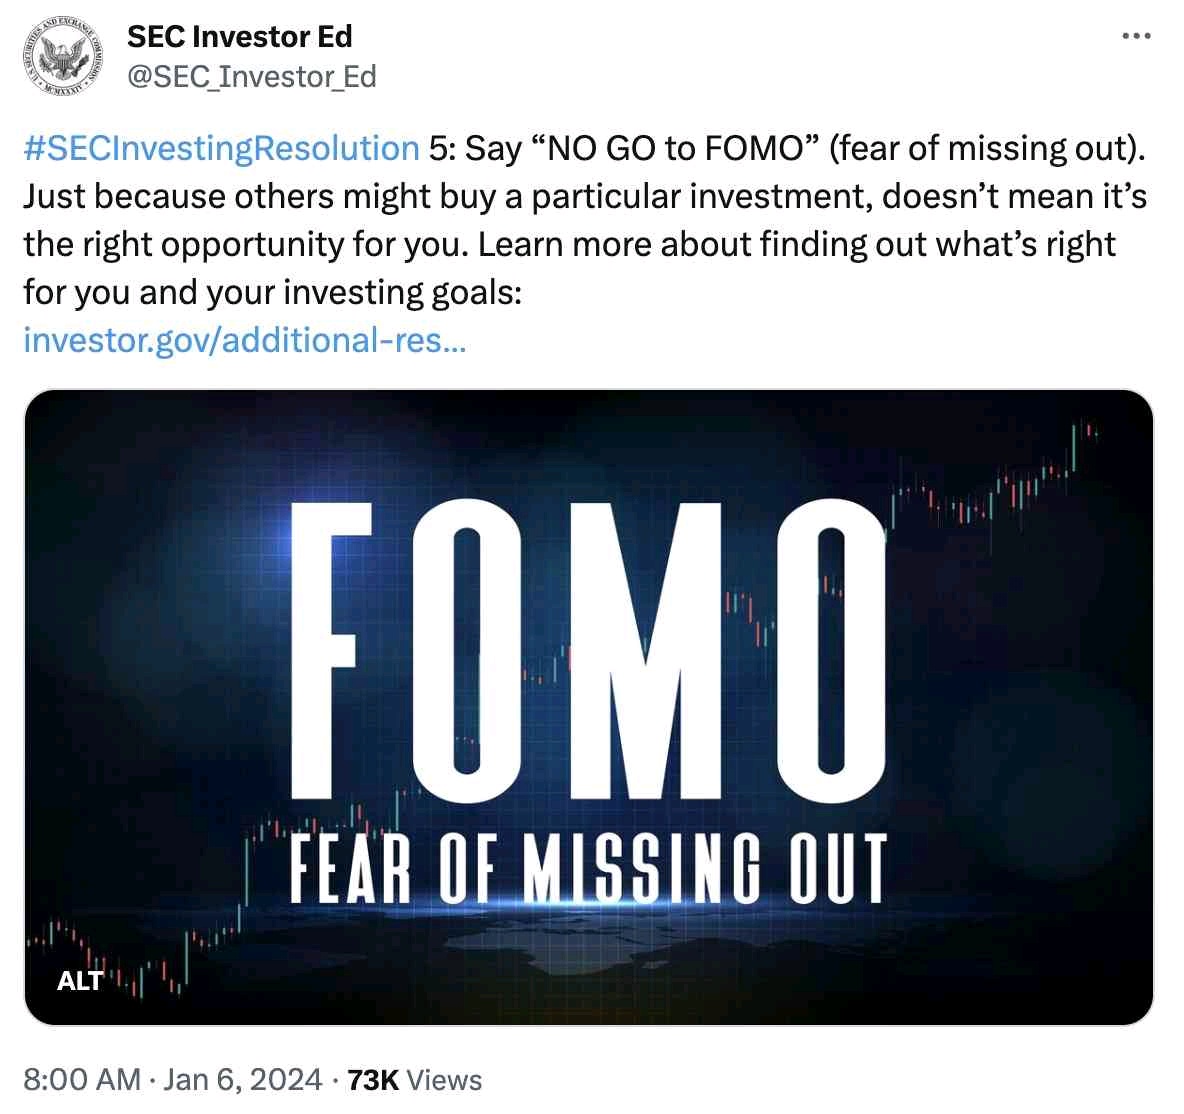Click the word Views beside 73K

point(444,1080)
